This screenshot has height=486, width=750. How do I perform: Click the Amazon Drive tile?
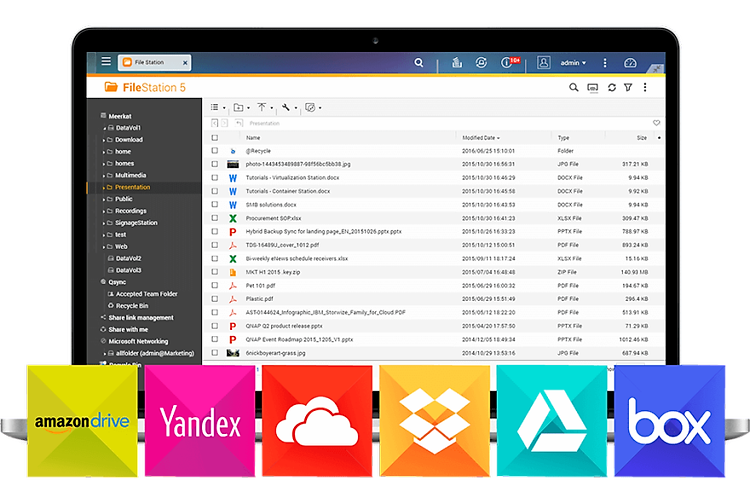[82, 421]
